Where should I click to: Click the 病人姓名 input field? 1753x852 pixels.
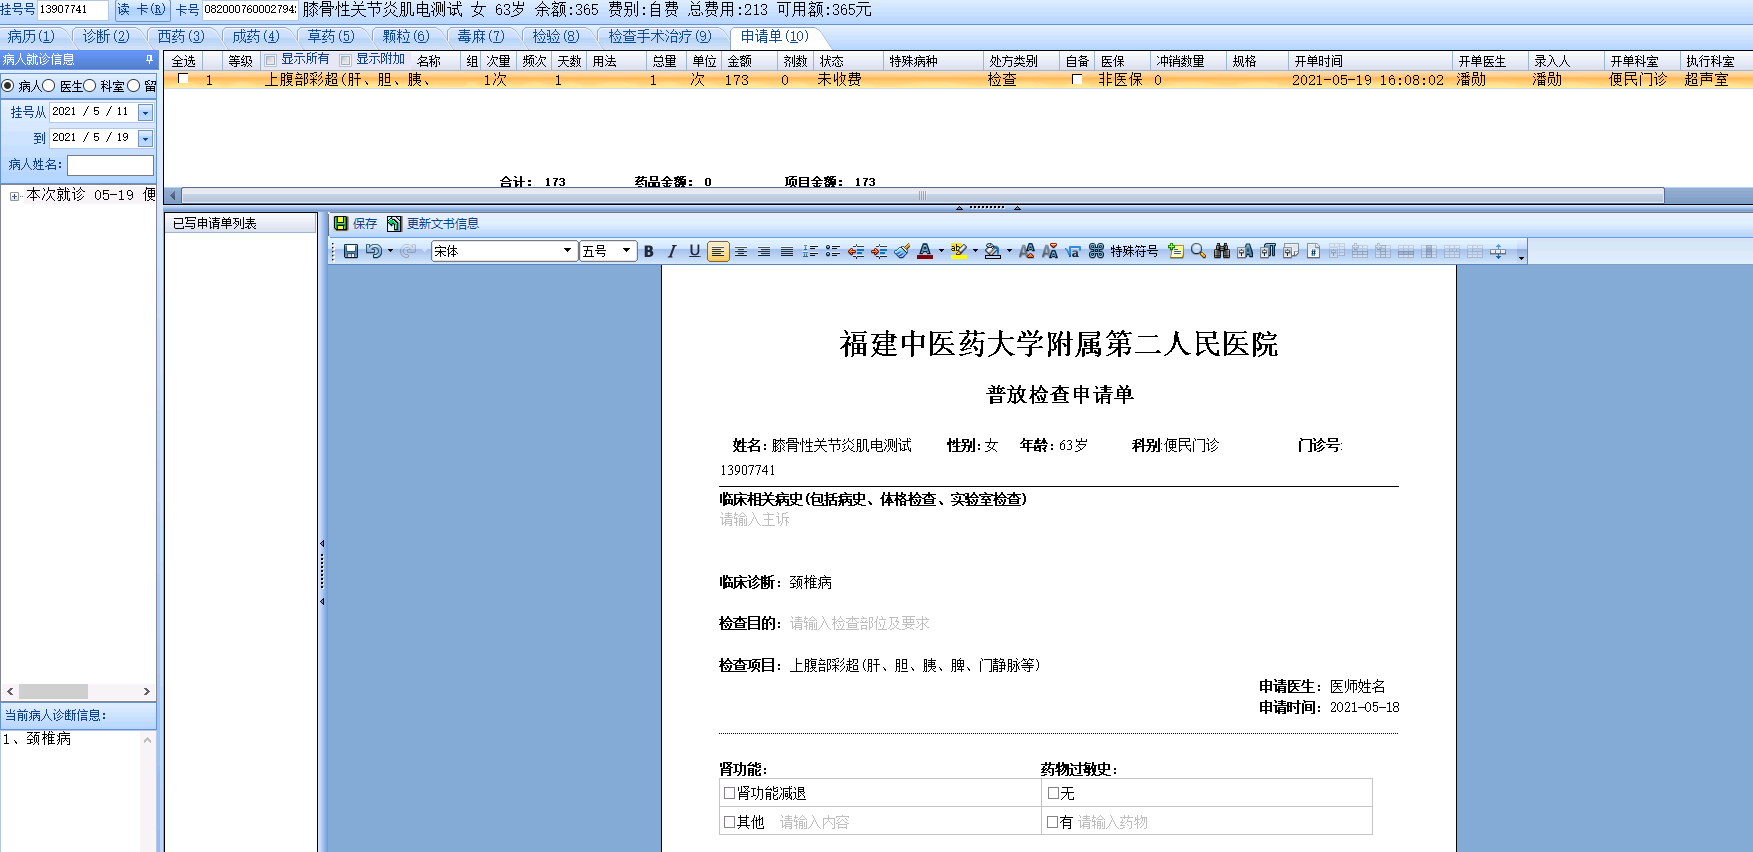[110, 165]
